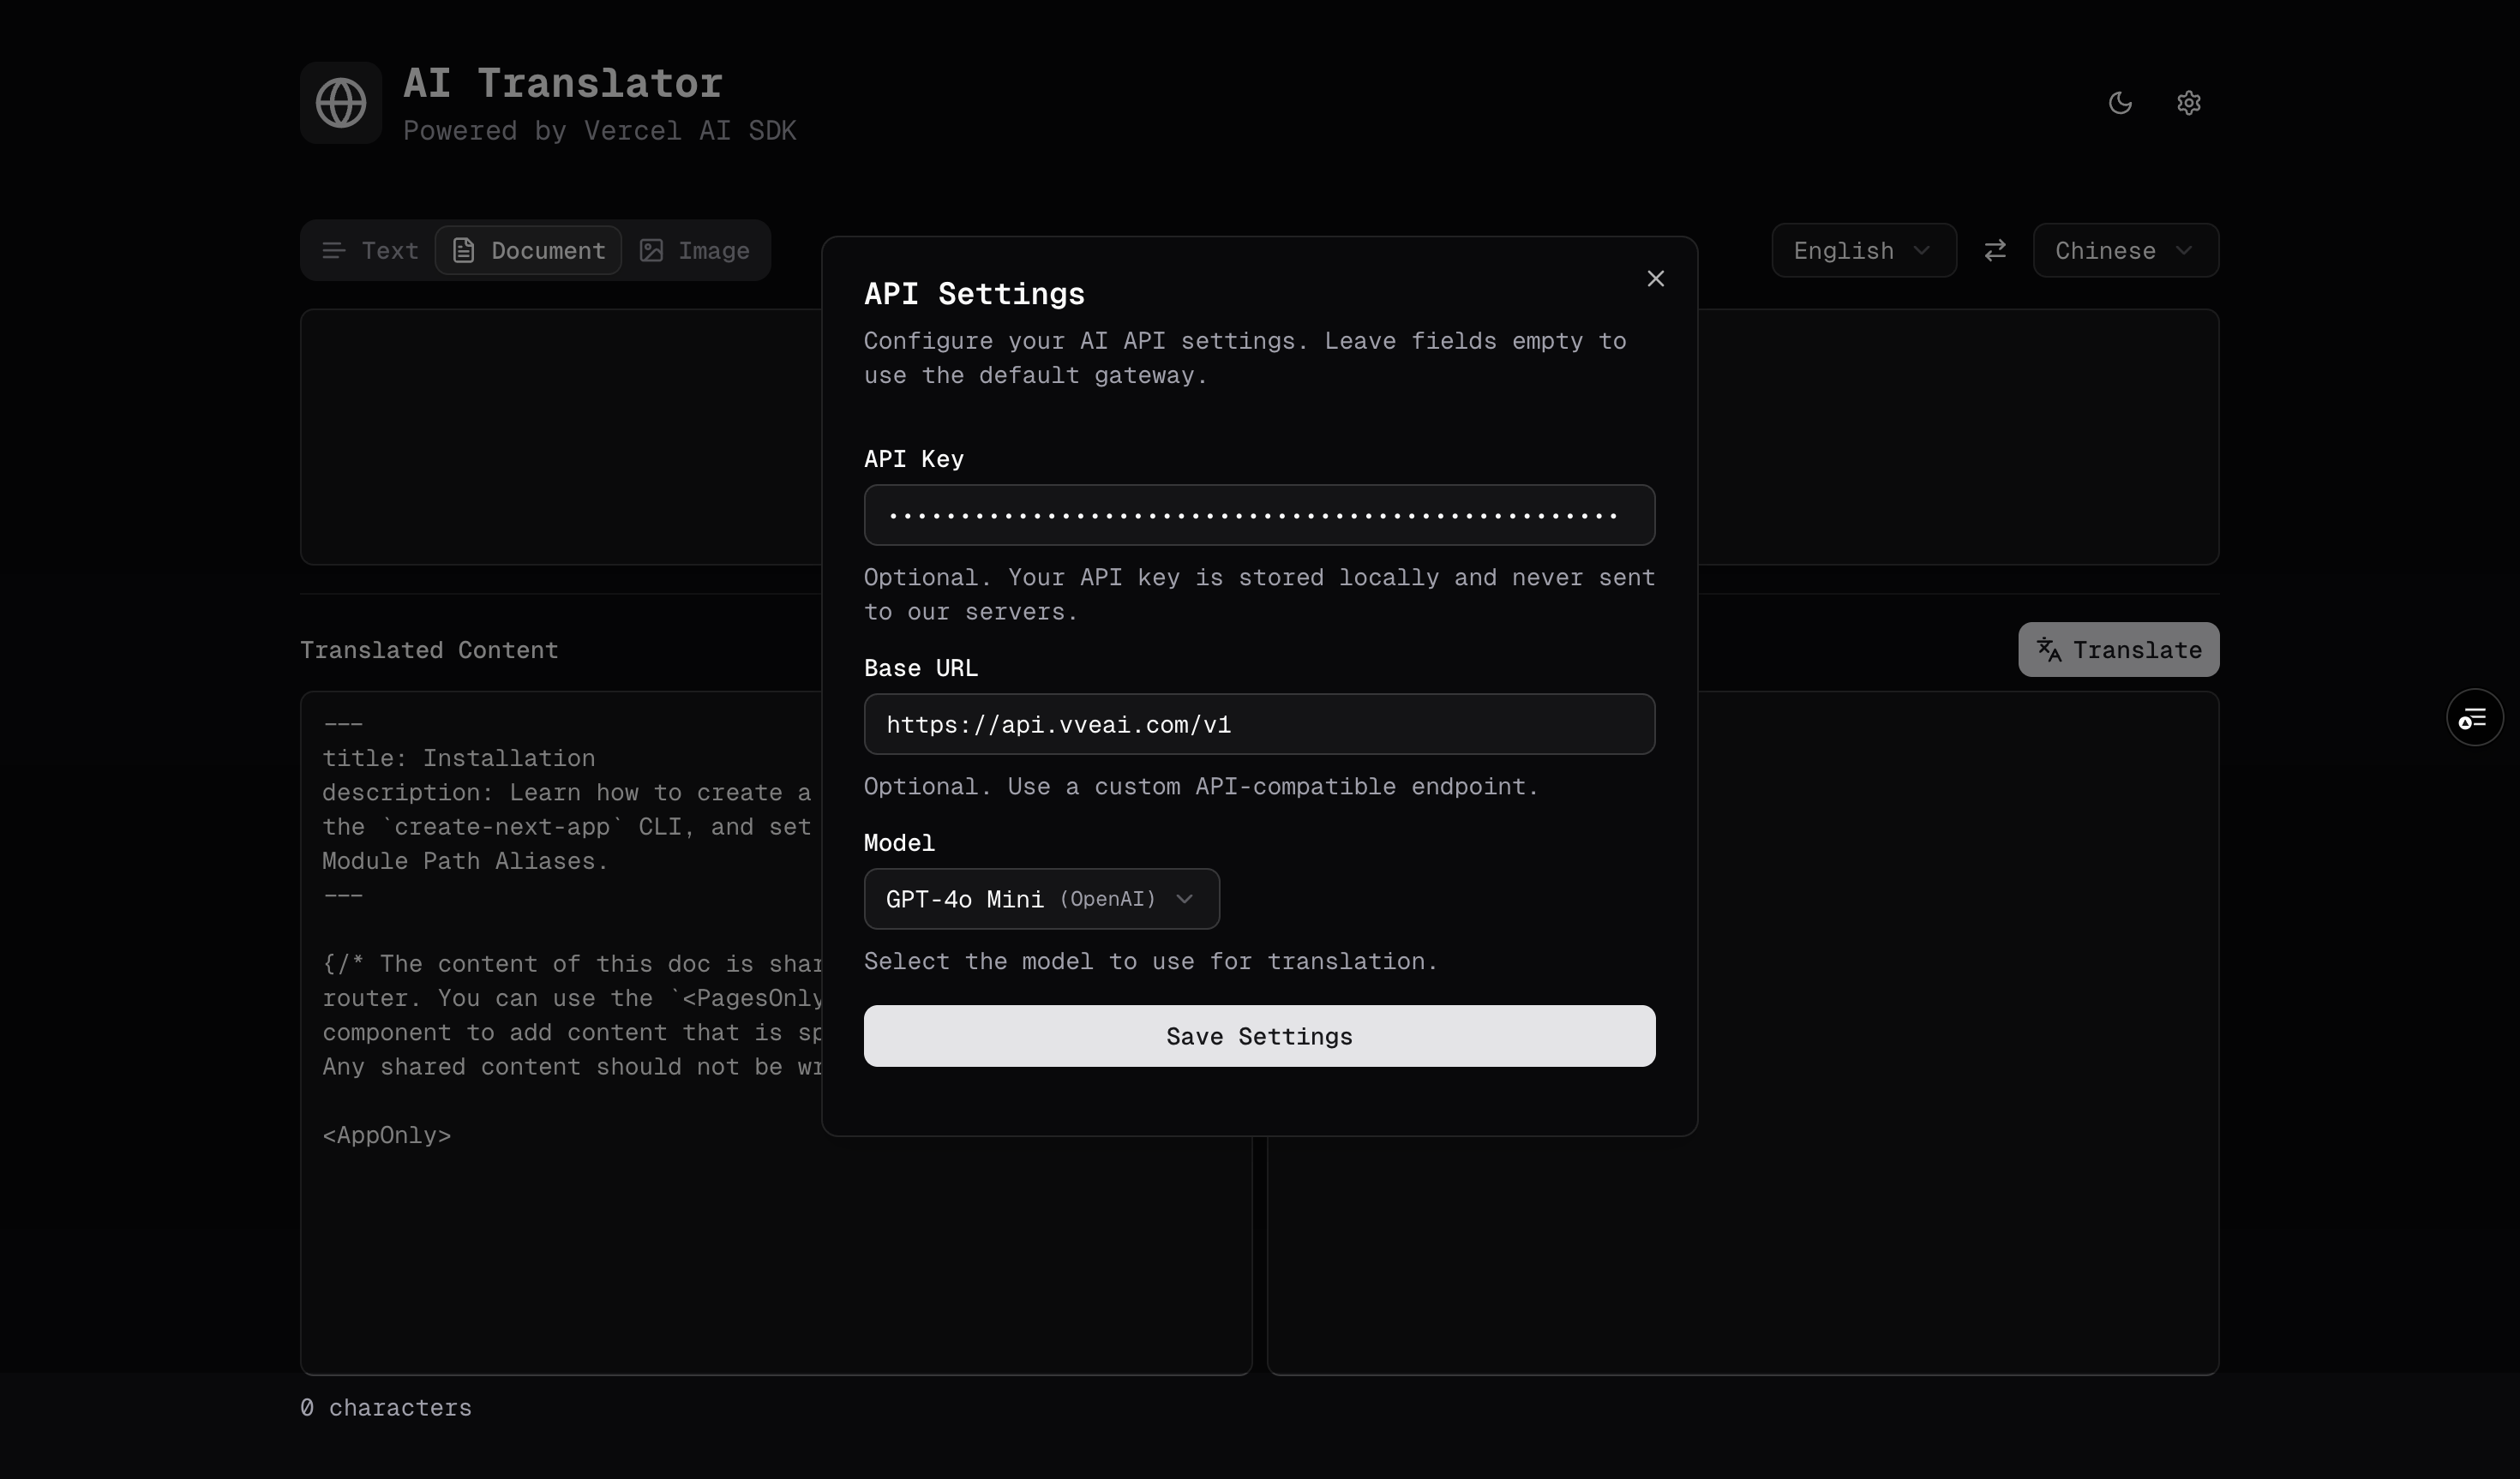Switch to the Image tab

[x=695, y=250]
